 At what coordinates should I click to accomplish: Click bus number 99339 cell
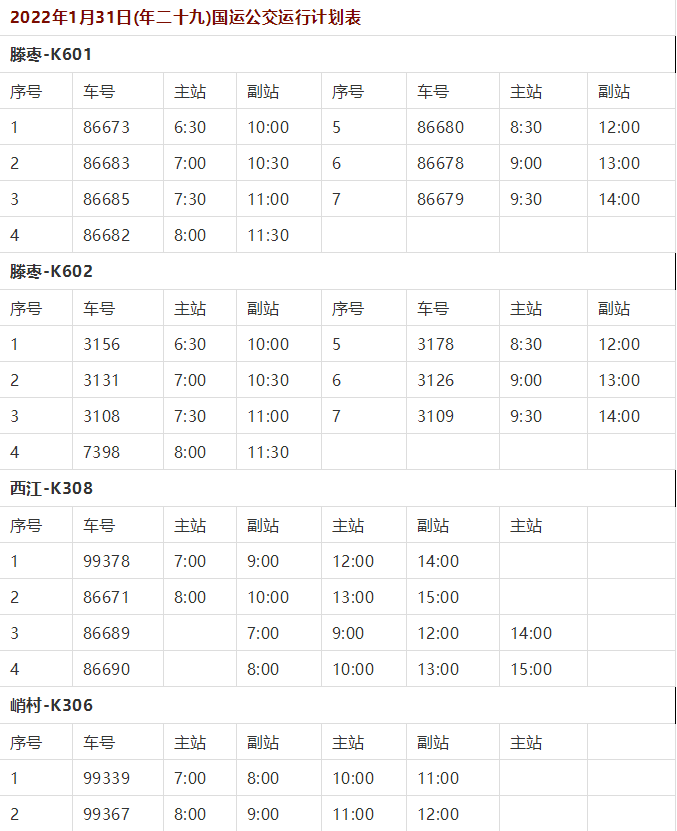pos(106,778)
